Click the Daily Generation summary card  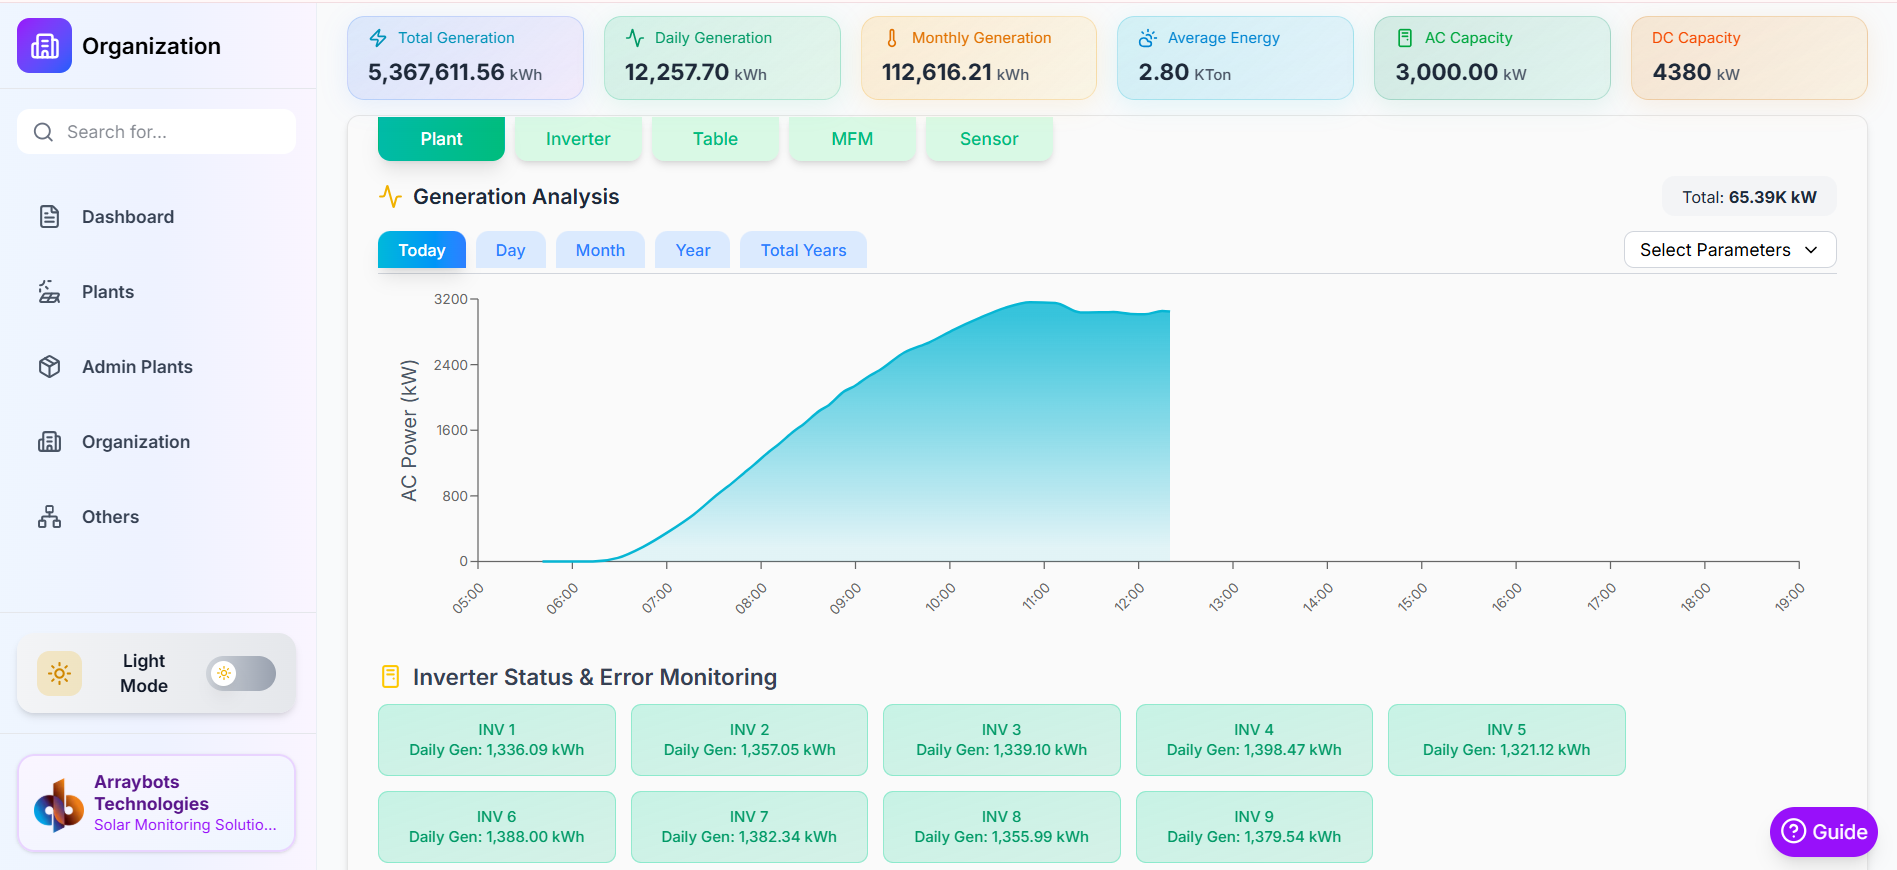tap(722, 58)
